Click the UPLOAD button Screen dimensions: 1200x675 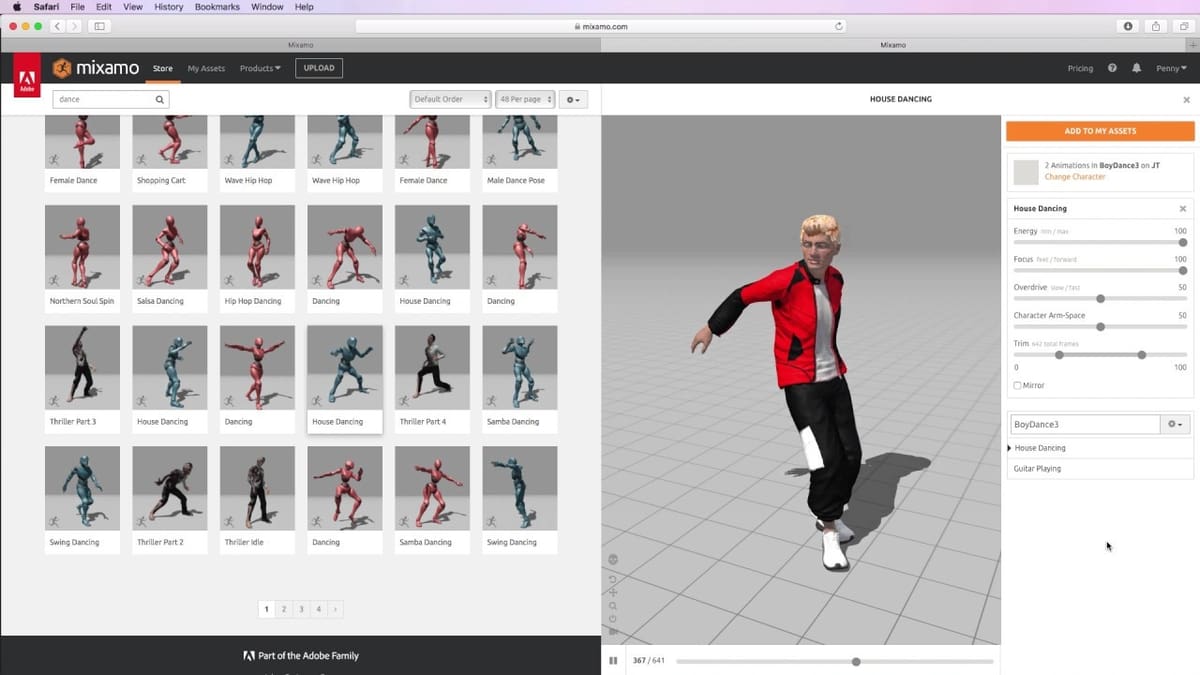coord(319,68)
